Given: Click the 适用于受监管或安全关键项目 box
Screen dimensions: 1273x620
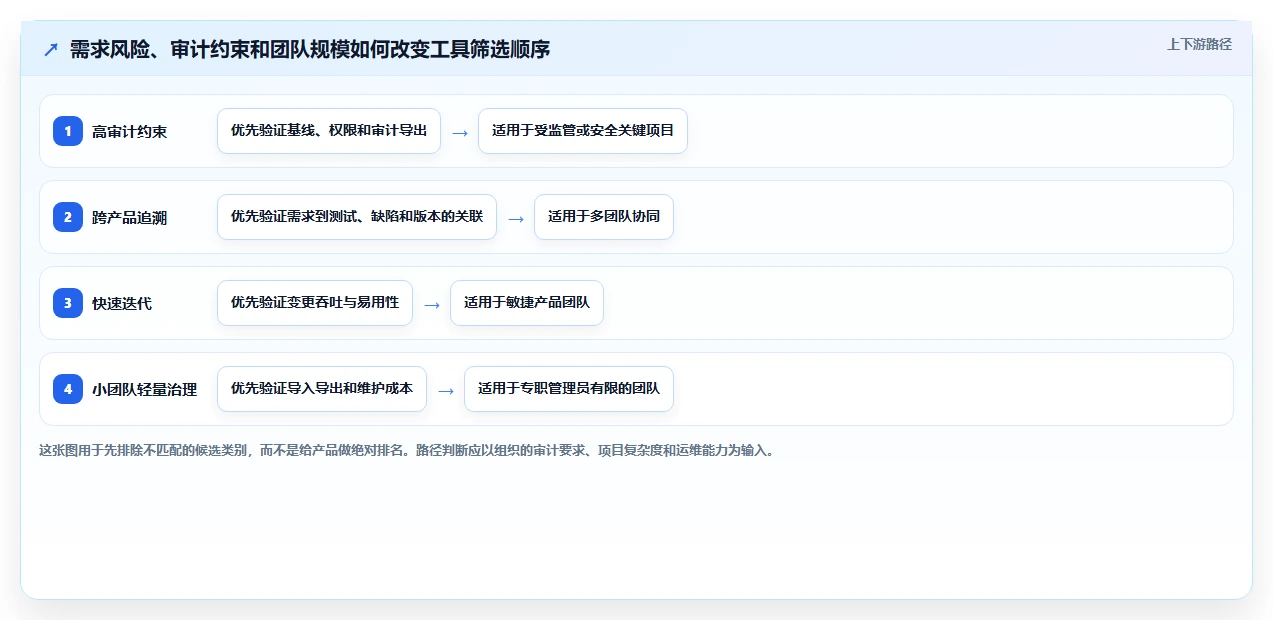Looking at the screenshot, I should click(583, 131).
